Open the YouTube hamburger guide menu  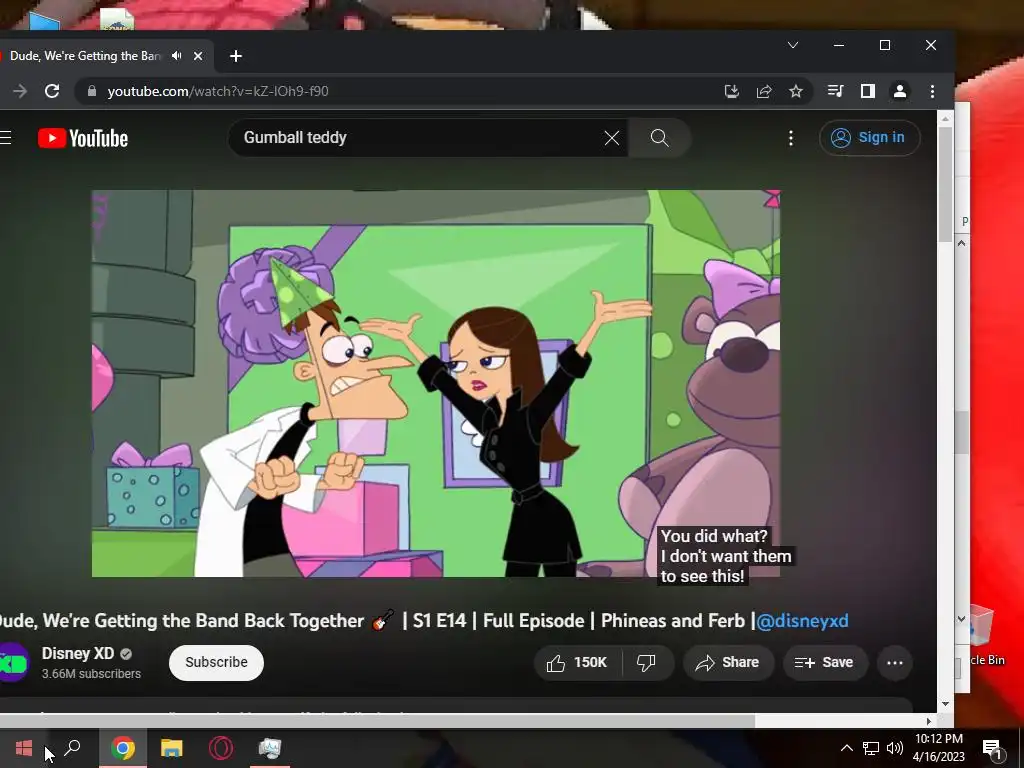pos(5,138)
